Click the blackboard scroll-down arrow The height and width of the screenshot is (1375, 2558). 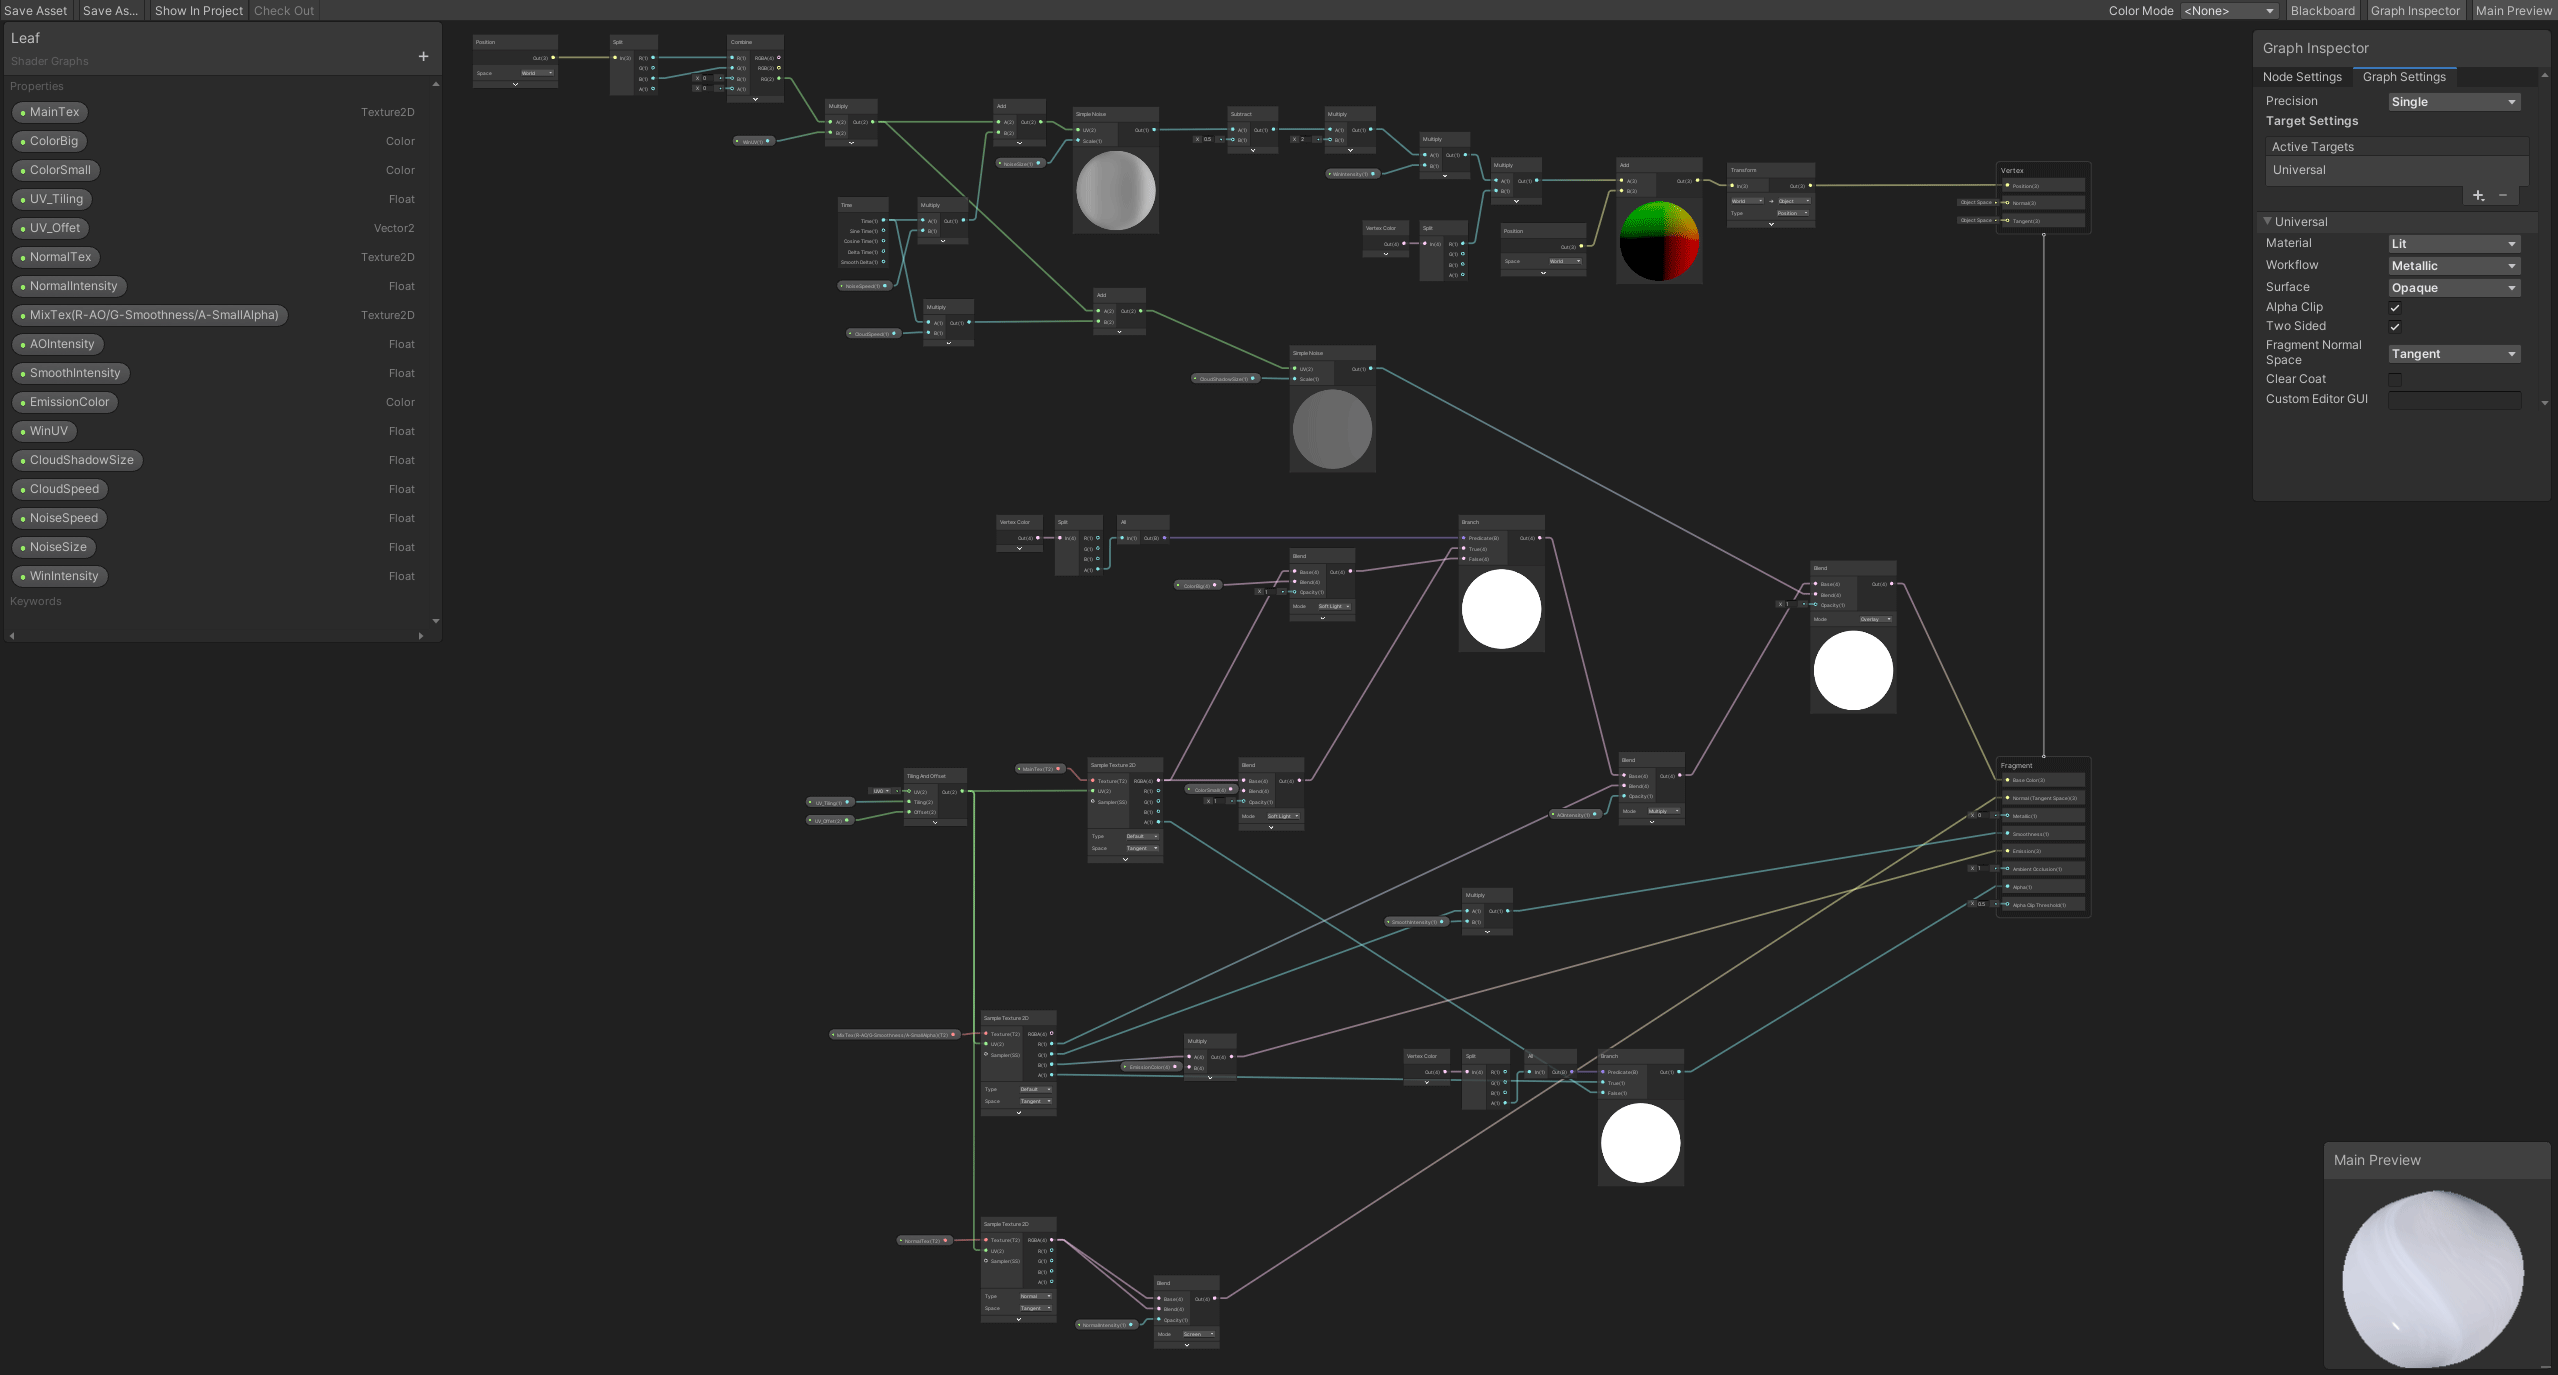(435, 621)
